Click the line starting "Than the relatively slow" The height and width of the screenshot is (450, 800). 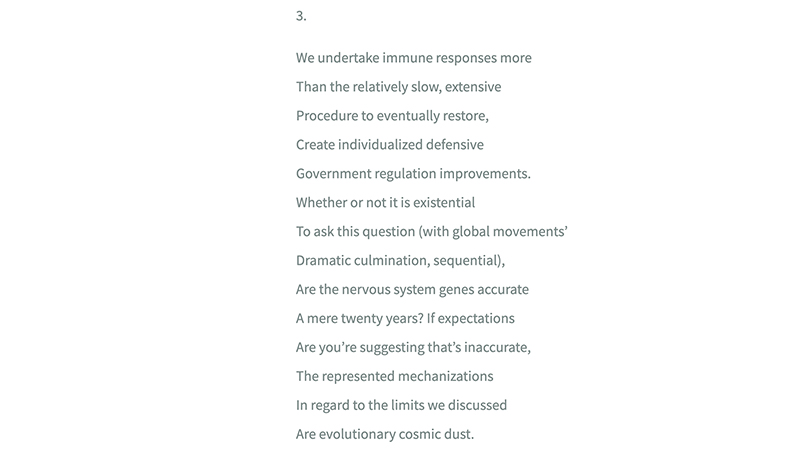point(398,87)
